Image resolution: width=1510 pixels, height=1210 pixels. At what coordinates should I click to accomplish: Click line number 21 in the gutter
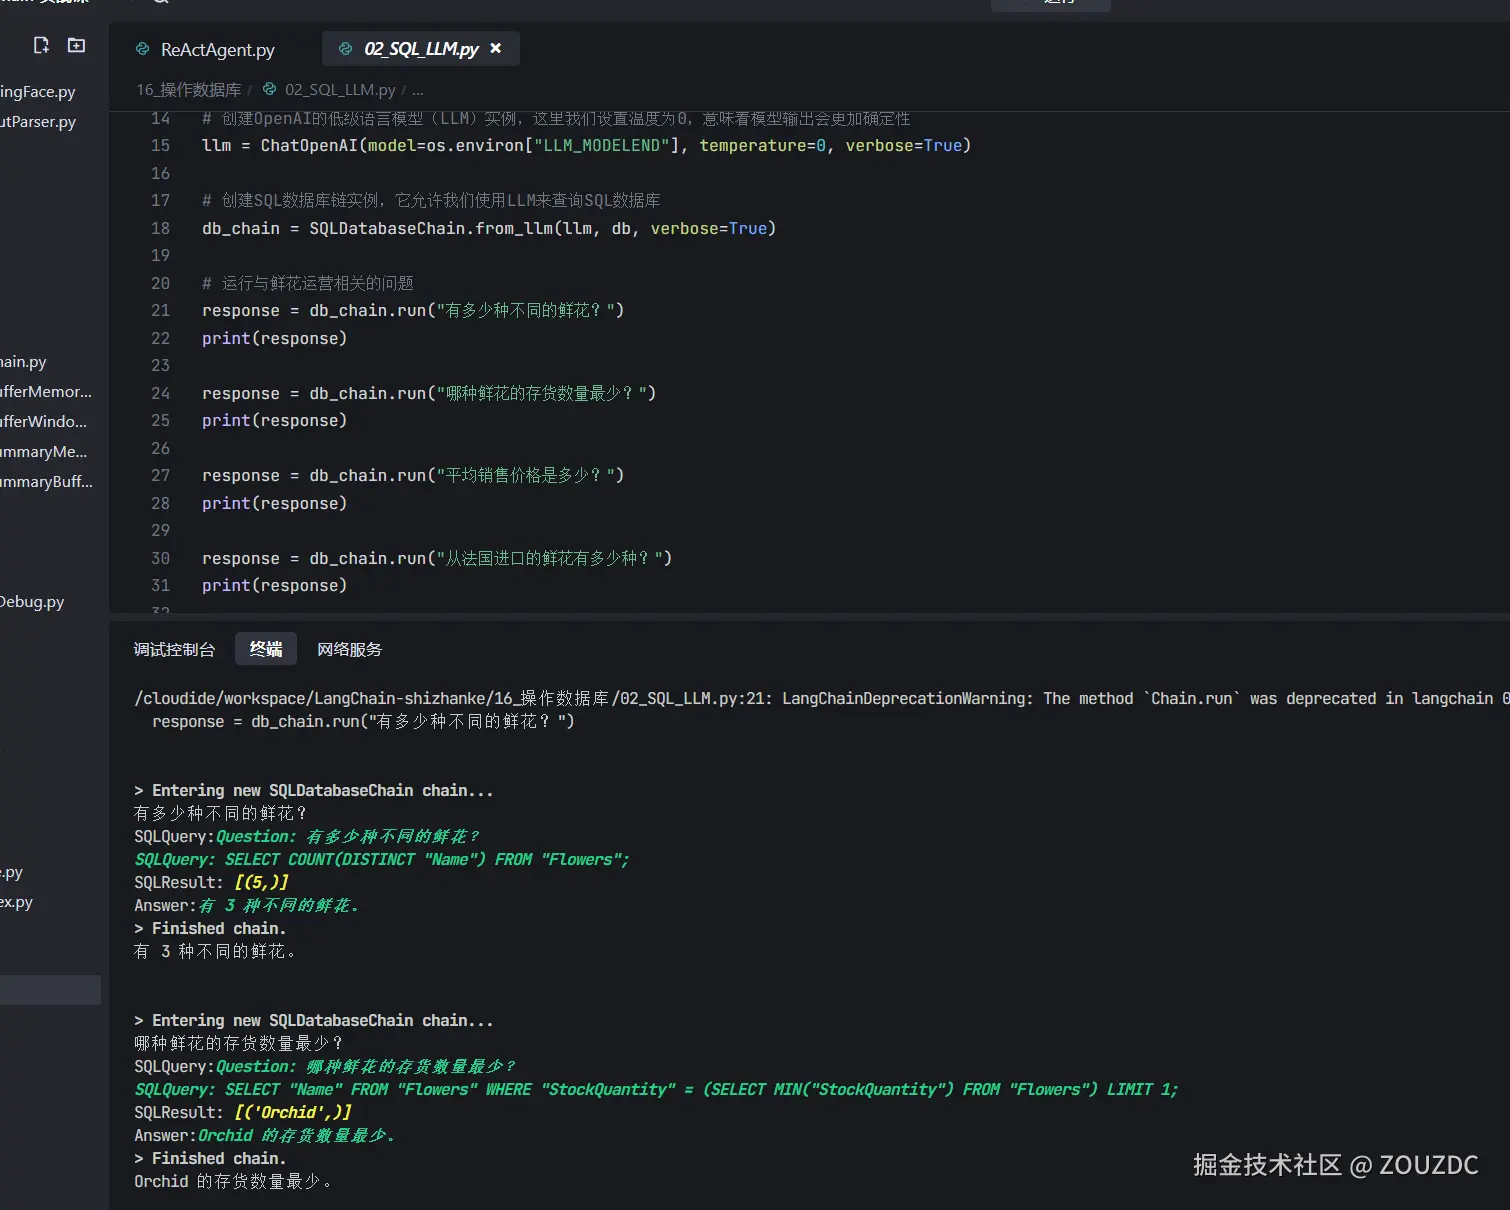160,311
